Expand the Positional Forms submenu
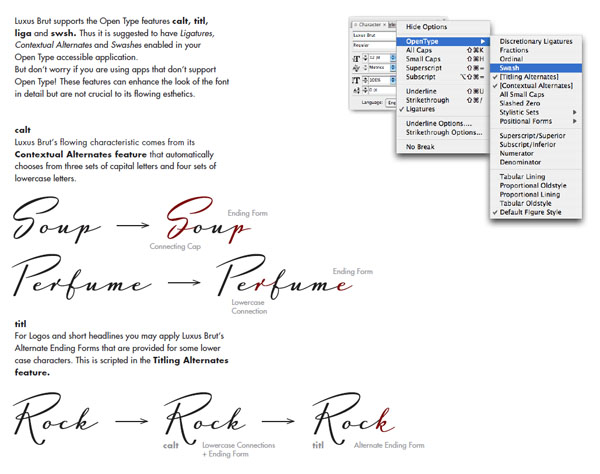The width and height of the screenshot is (600, 474). point(536,121)
